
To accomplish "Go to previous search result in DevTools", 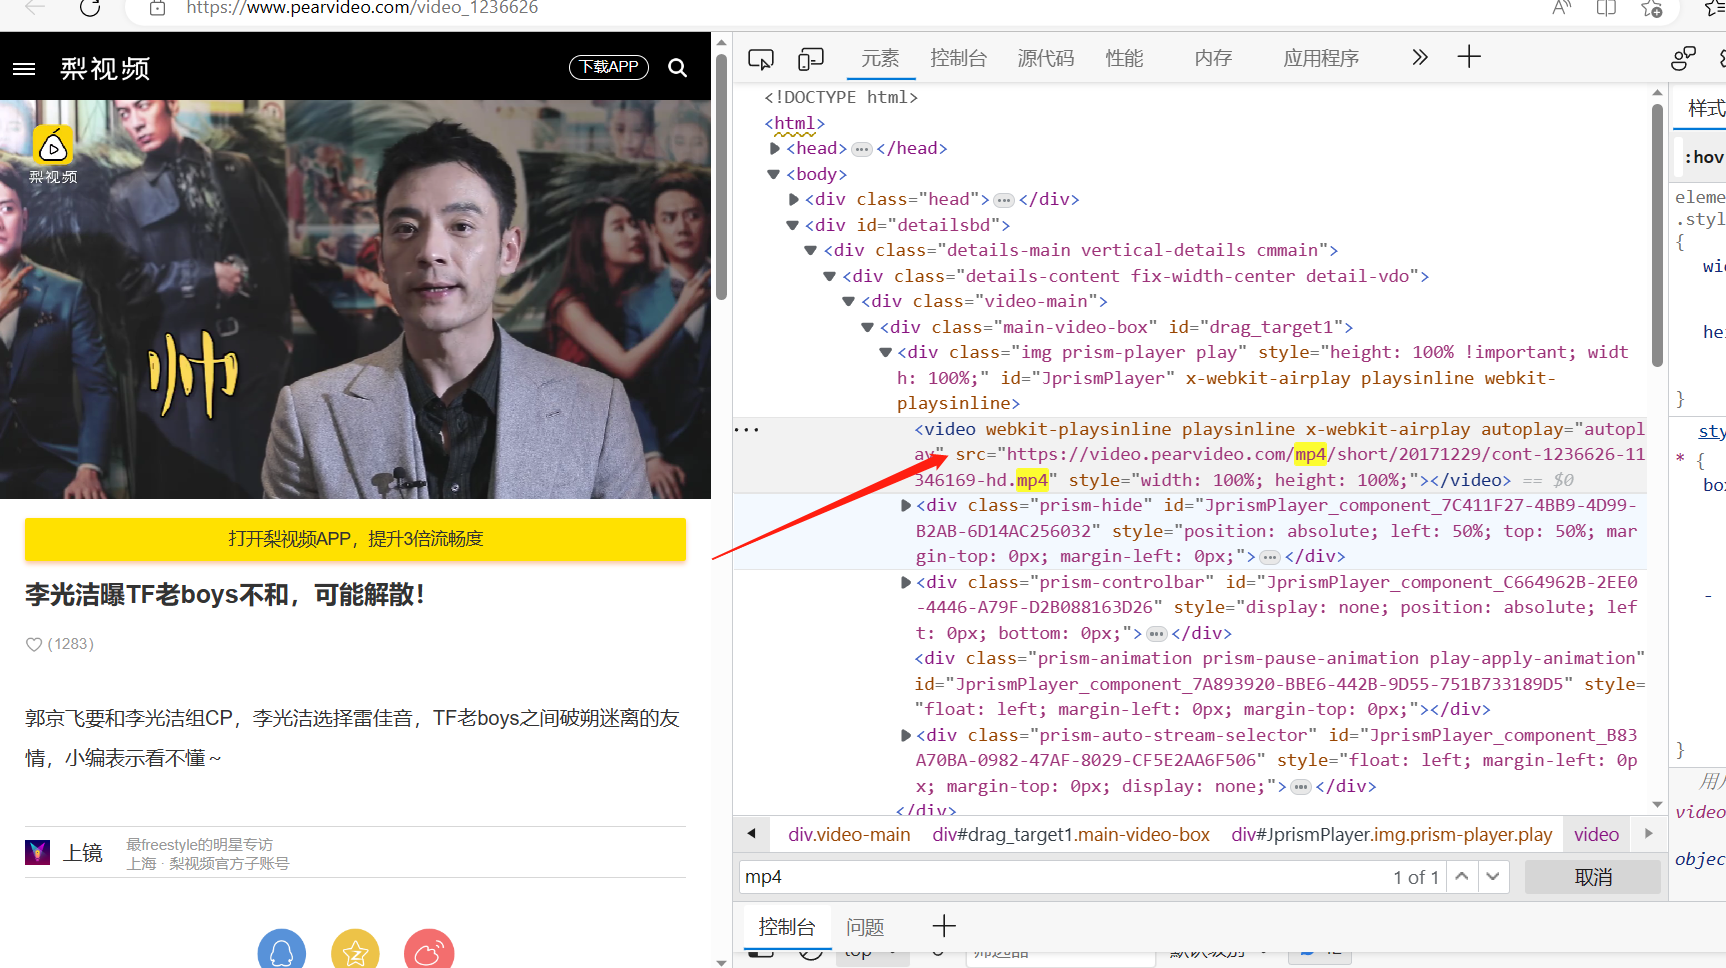I will point(1462,877).
